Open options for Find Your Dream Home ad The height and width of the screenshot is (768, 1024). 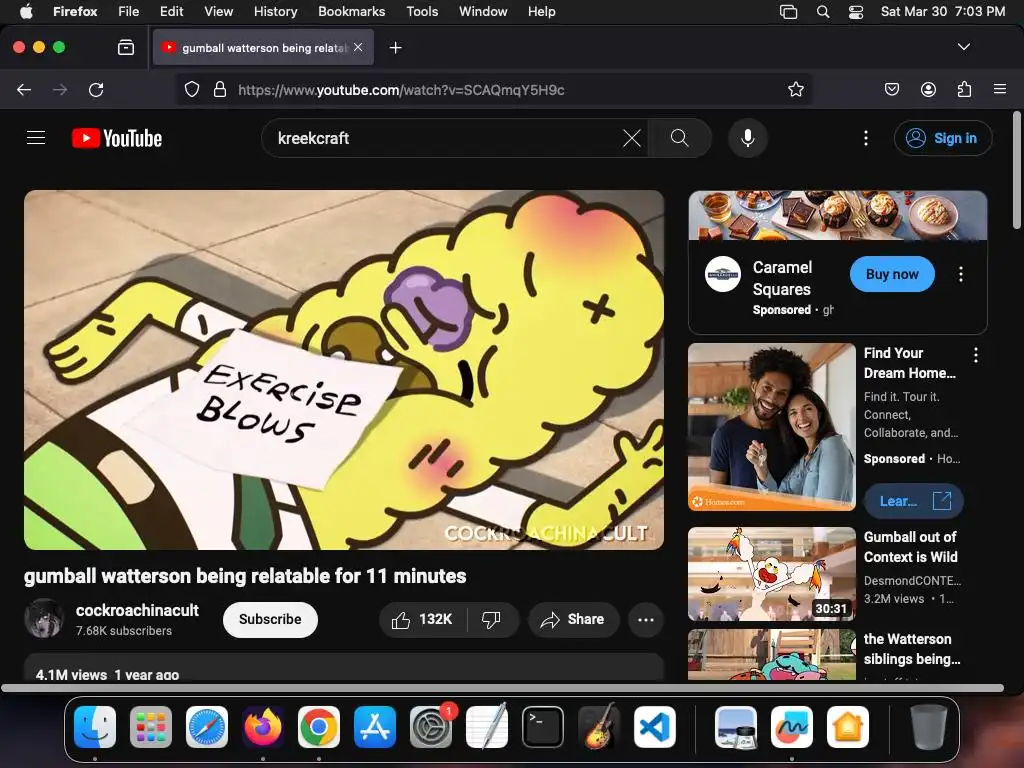point(976,355)
